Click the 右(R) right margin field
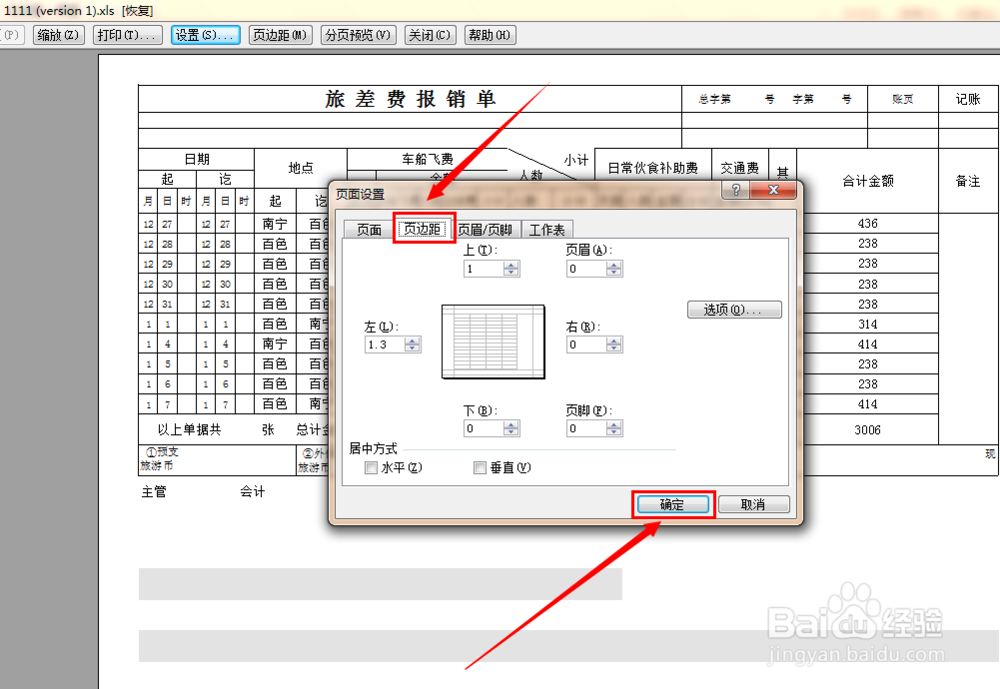Viewport: 1000px width, 689px height. (x=586, y=344)
